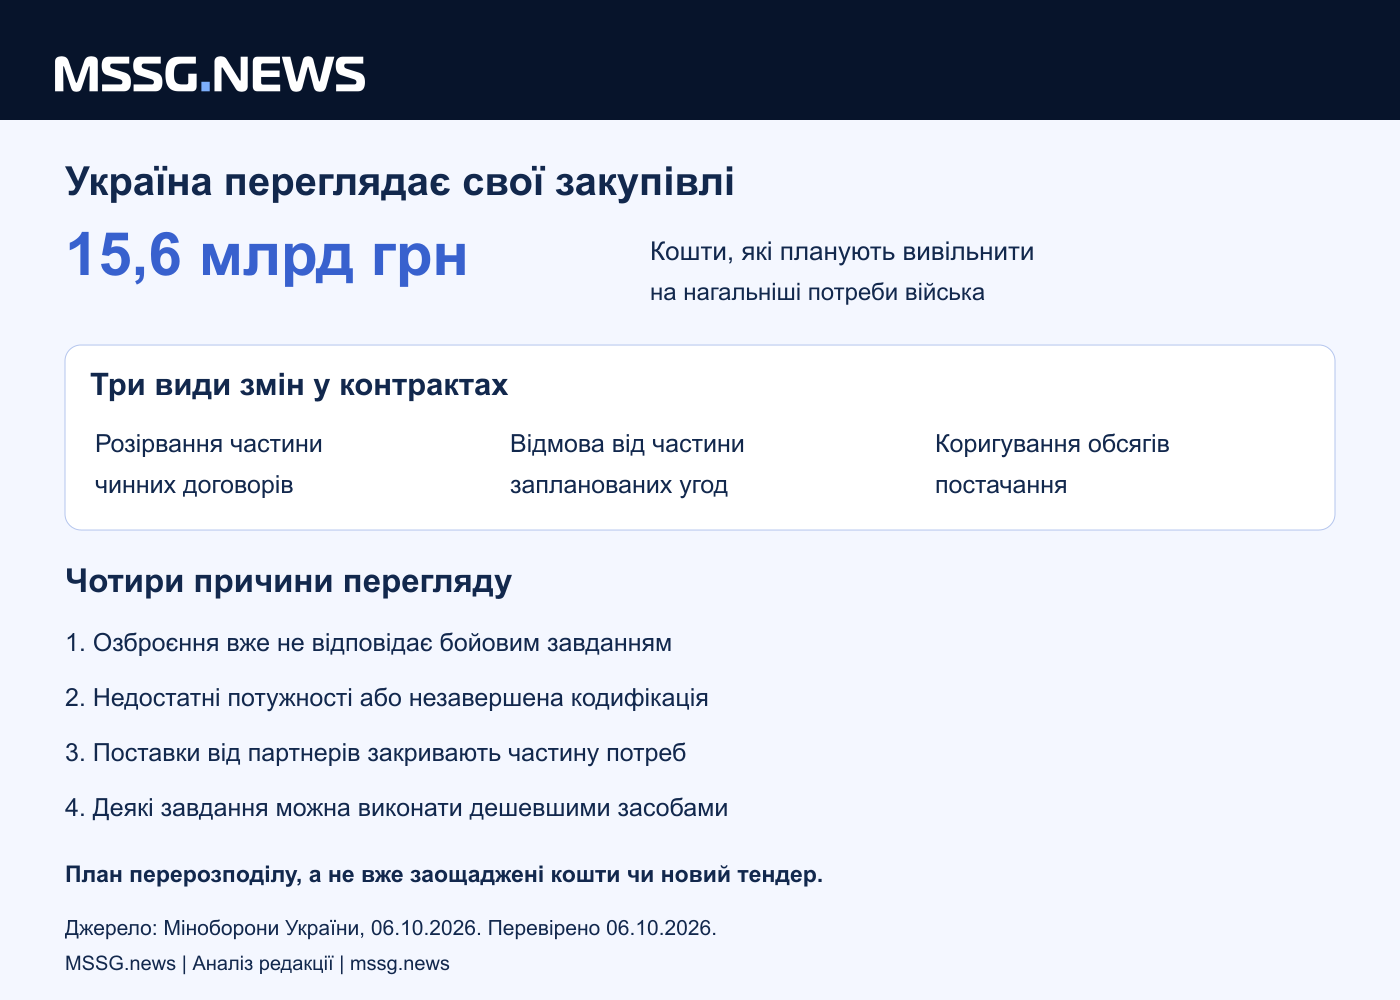
Task: Click "Коригування обсягів постачання" item
Action: click(x=1052, y=464)
